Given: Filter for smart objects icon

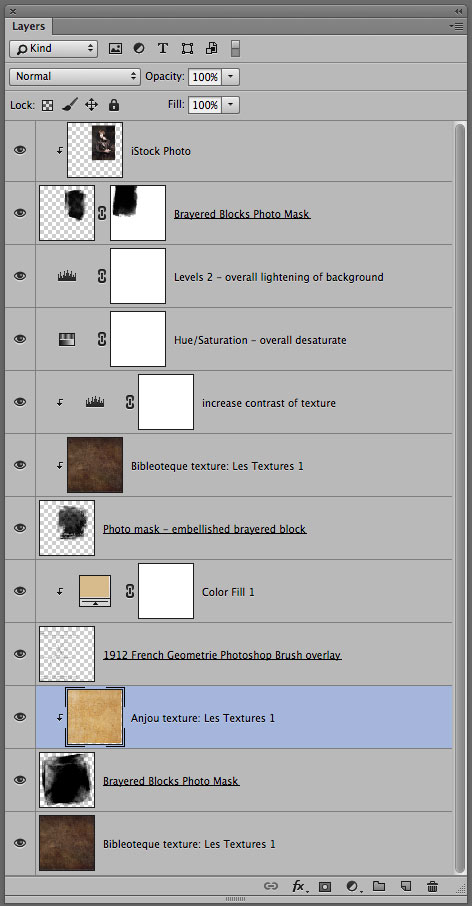Looking at the screenshot, I should click(211, 49).
